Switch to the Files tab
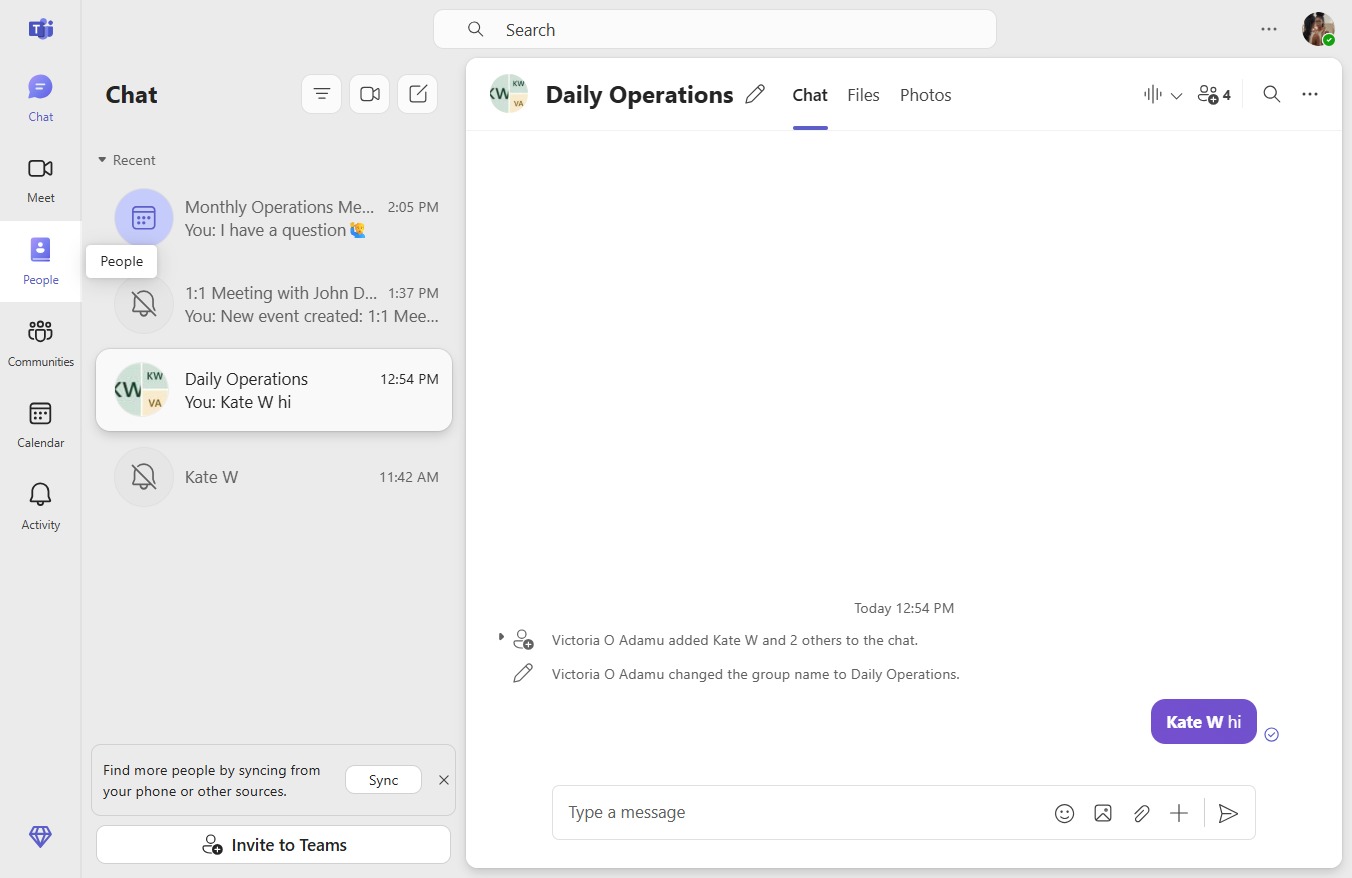 (863, 95)
